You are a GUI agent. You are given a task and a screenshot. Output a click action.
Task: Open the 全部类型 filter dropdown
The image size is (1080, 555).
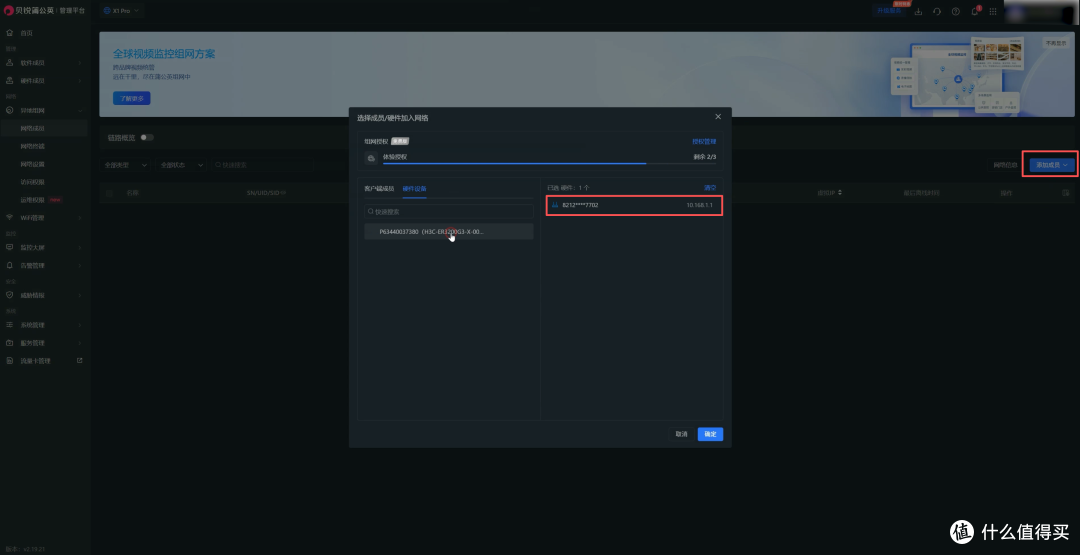pyautogui.click(x=125, y=165)
